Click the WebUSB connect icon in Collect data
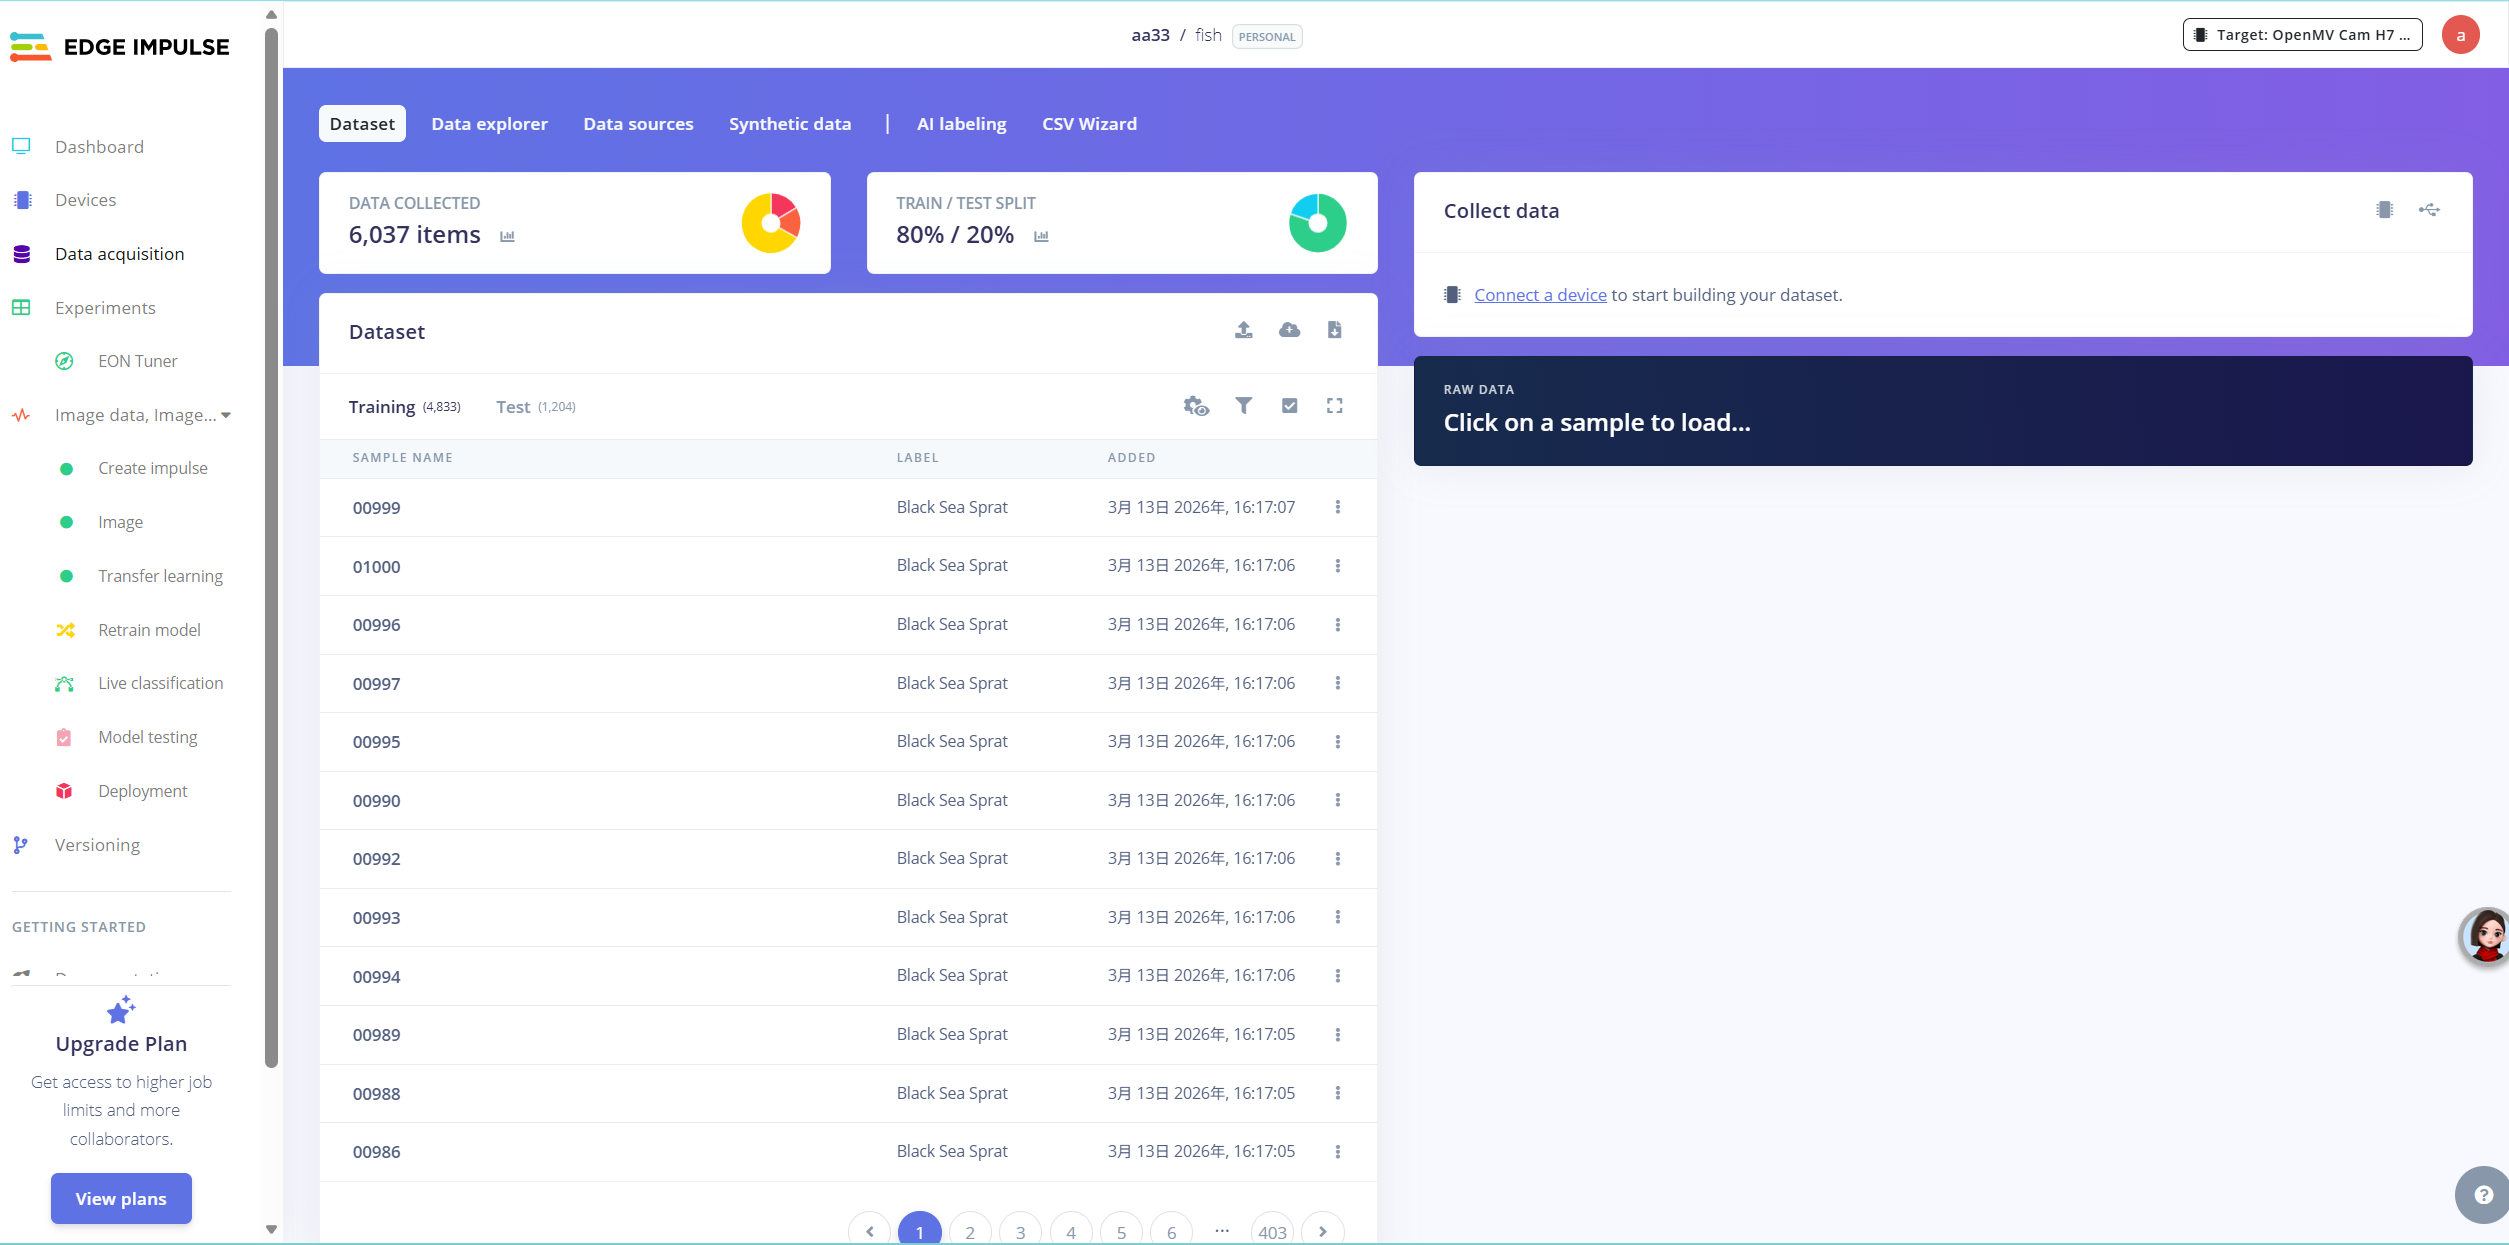The height and width of the screenshot is (1245, 2509). (2429, 210)
